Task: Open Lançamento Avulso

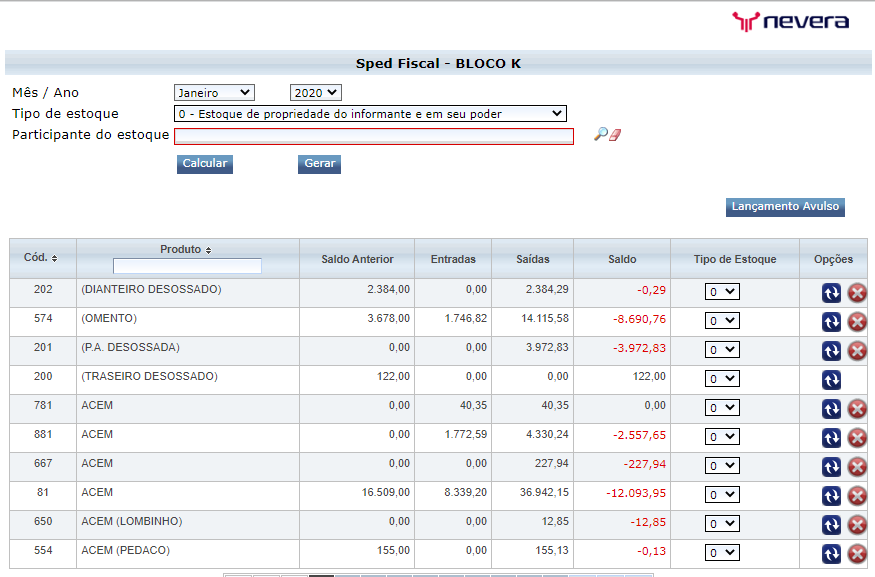Action: point(785,207)
